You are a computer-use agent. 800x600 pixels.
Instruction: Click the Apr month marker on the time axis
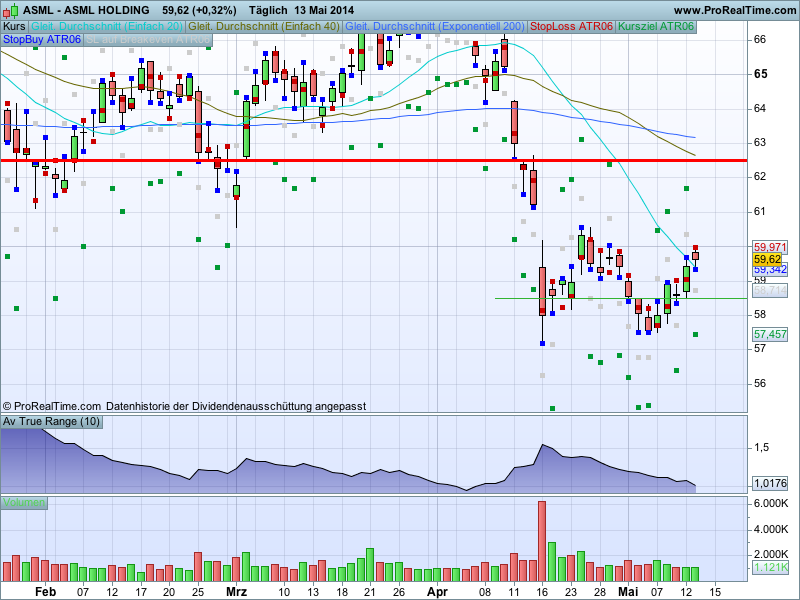coord(437,592)
